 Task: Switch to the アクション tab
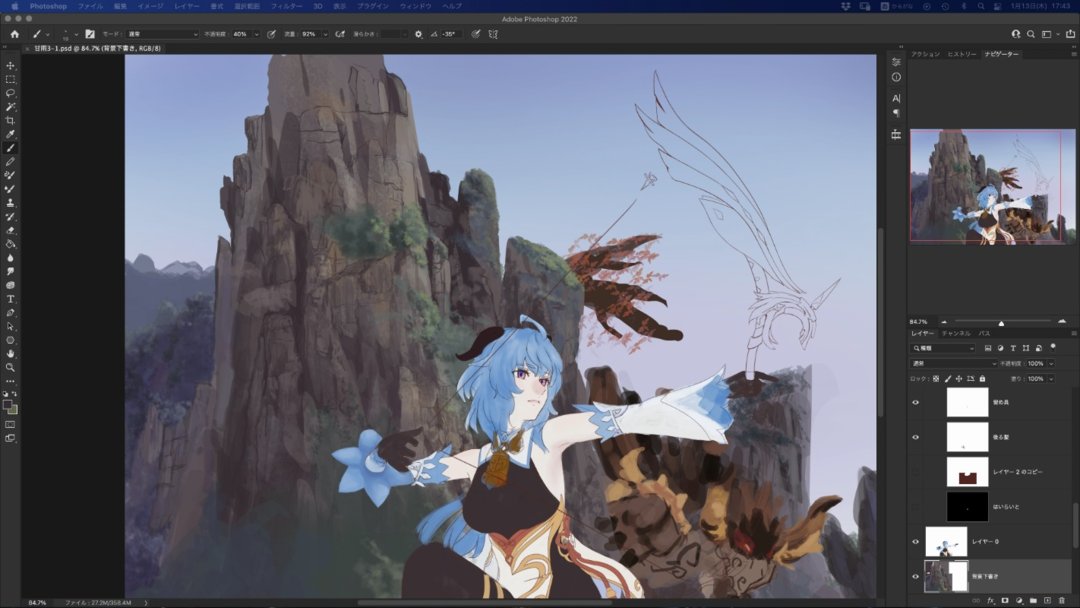tap(925, 54)
